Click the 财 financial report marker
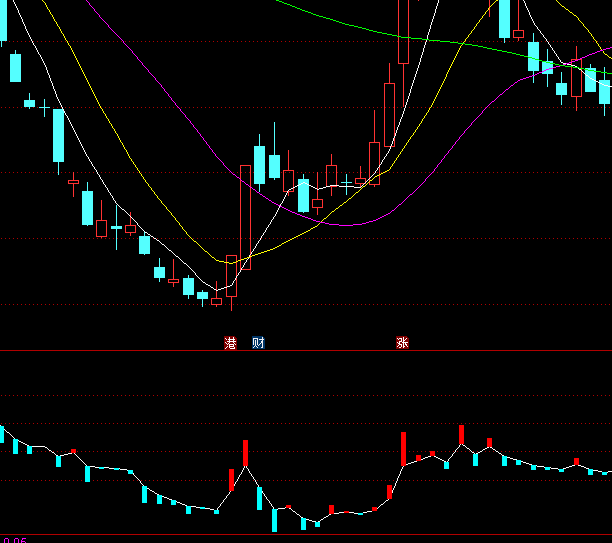Viewport: 612px width, 543px height. [258, 343]
